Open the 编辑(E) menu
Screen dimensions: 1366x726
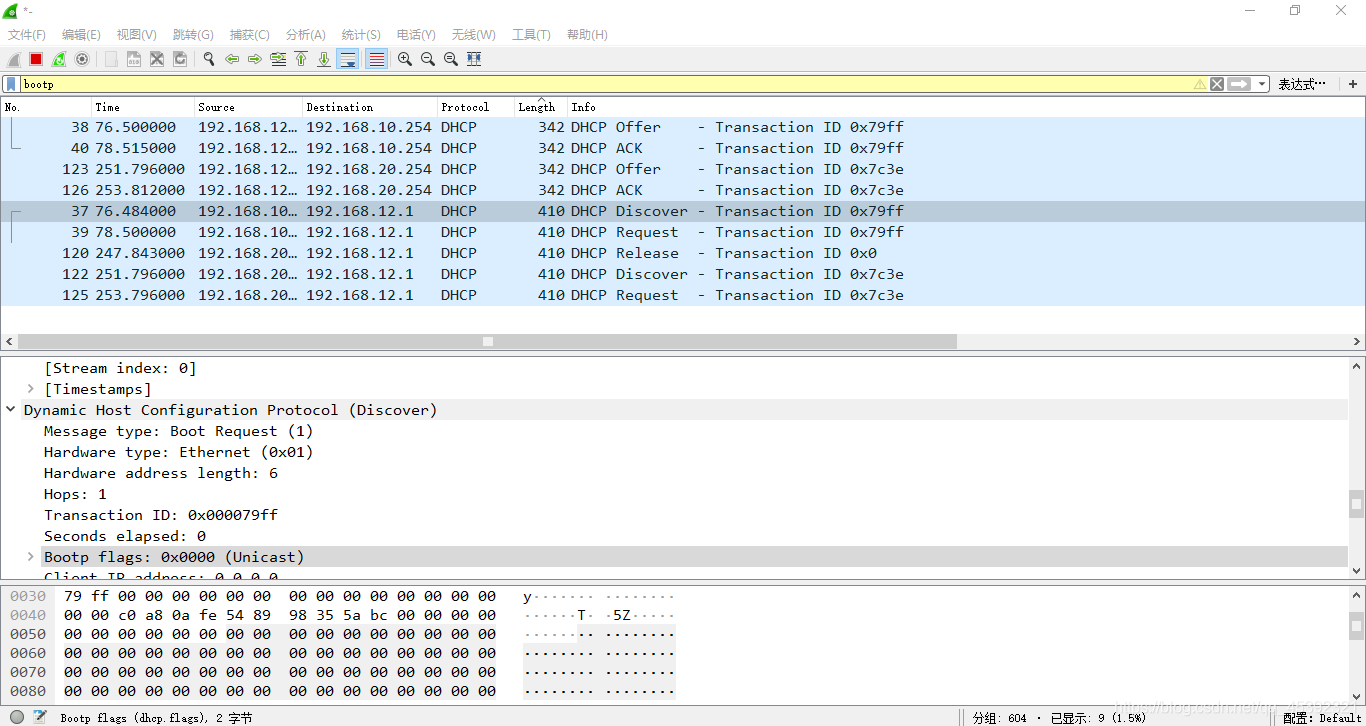(81, 34)
